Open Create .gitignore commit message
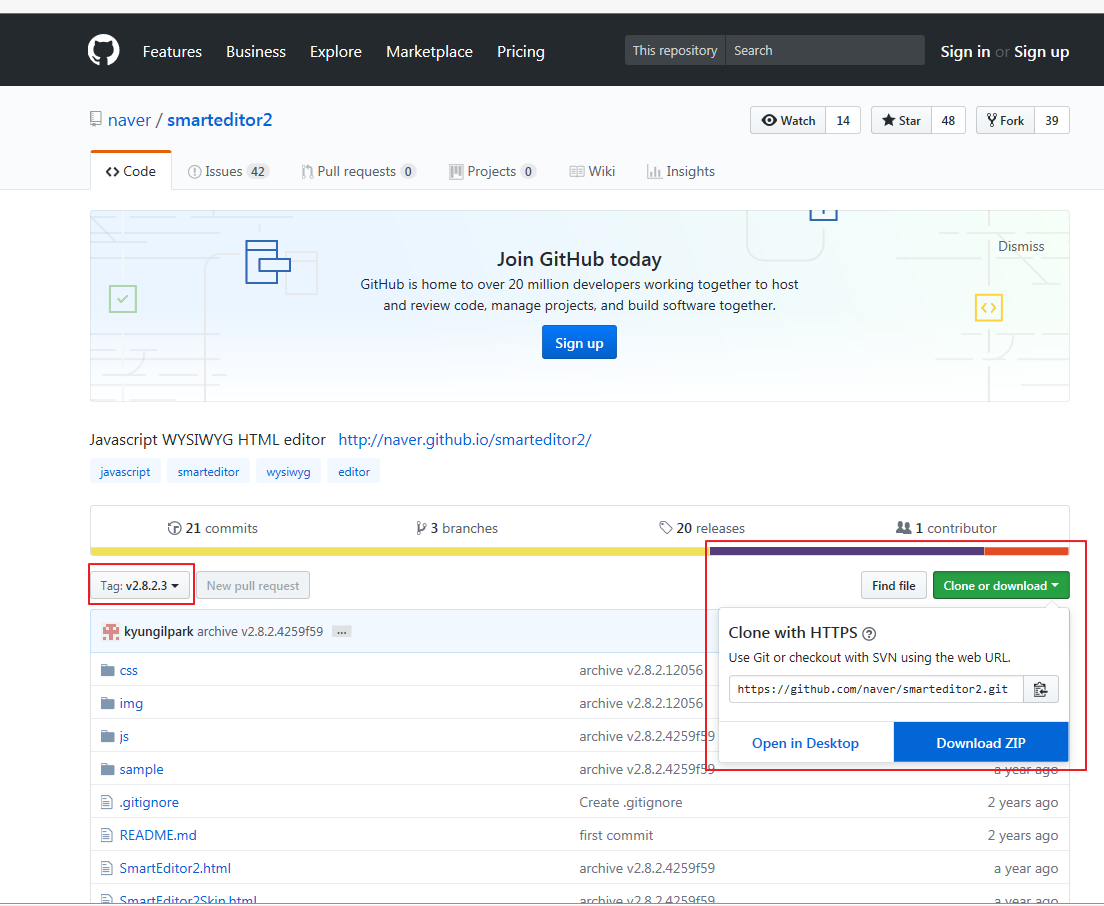Viewport: 1104px width, 906px height. coord(631,803)
